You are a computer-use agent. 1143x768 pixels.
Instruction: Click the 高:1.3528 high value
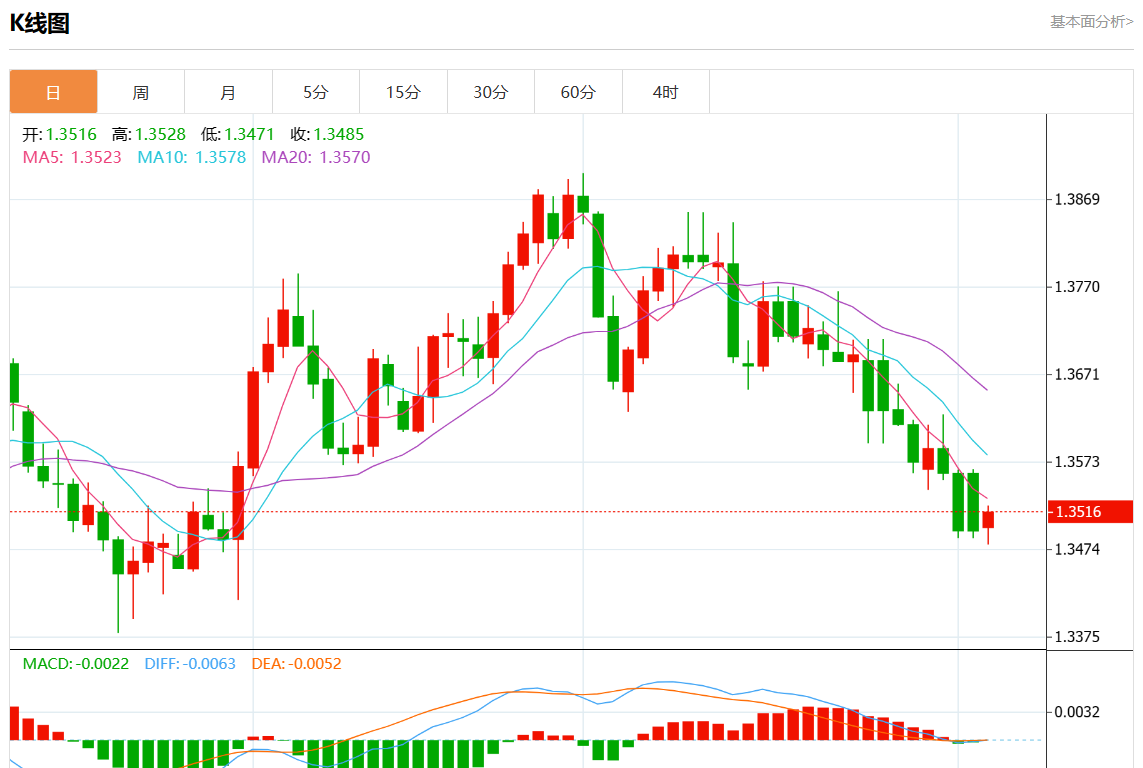point(149,134)
